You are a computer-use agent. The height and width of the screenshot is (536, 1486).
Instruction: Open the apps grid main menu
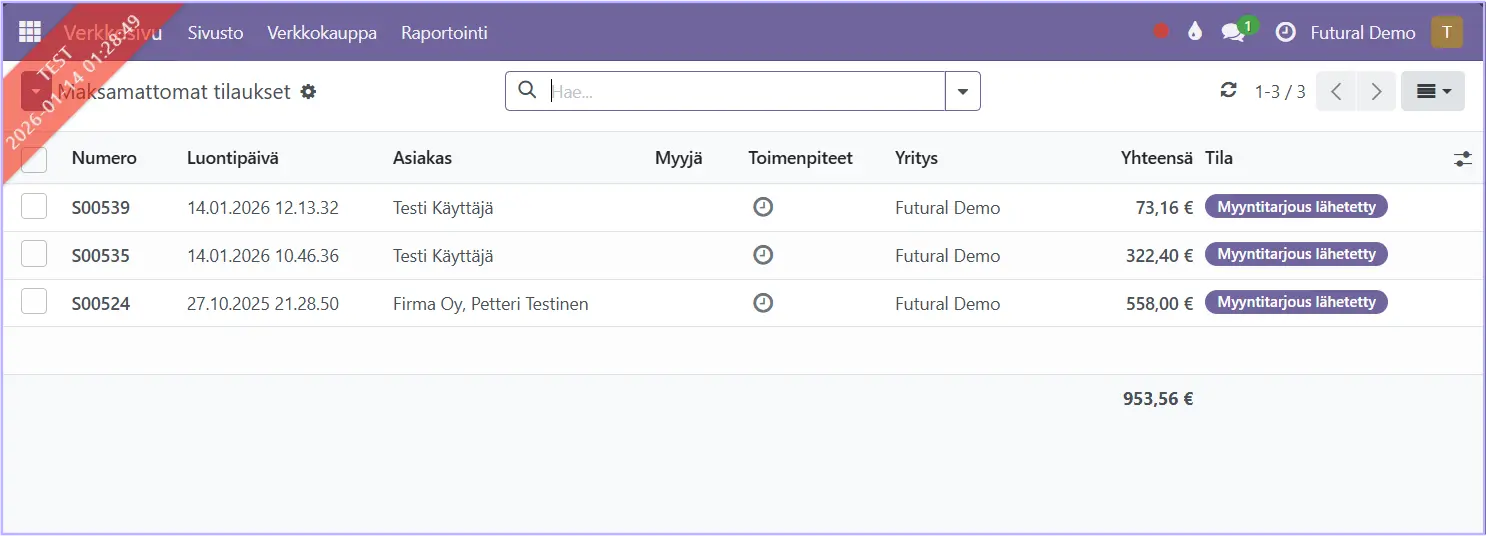pos(30,32)
